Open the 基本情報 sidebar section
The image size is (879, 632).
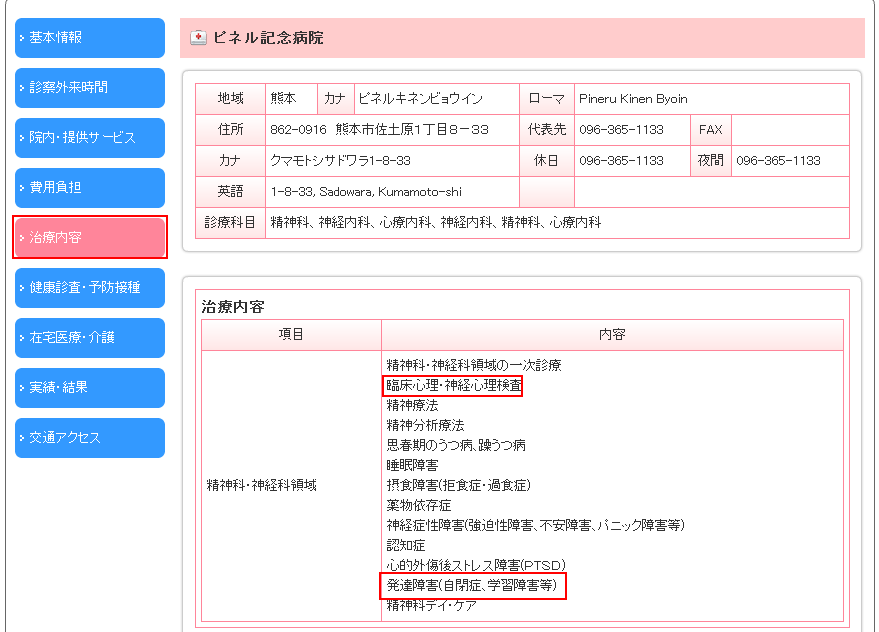coord(90,38)
